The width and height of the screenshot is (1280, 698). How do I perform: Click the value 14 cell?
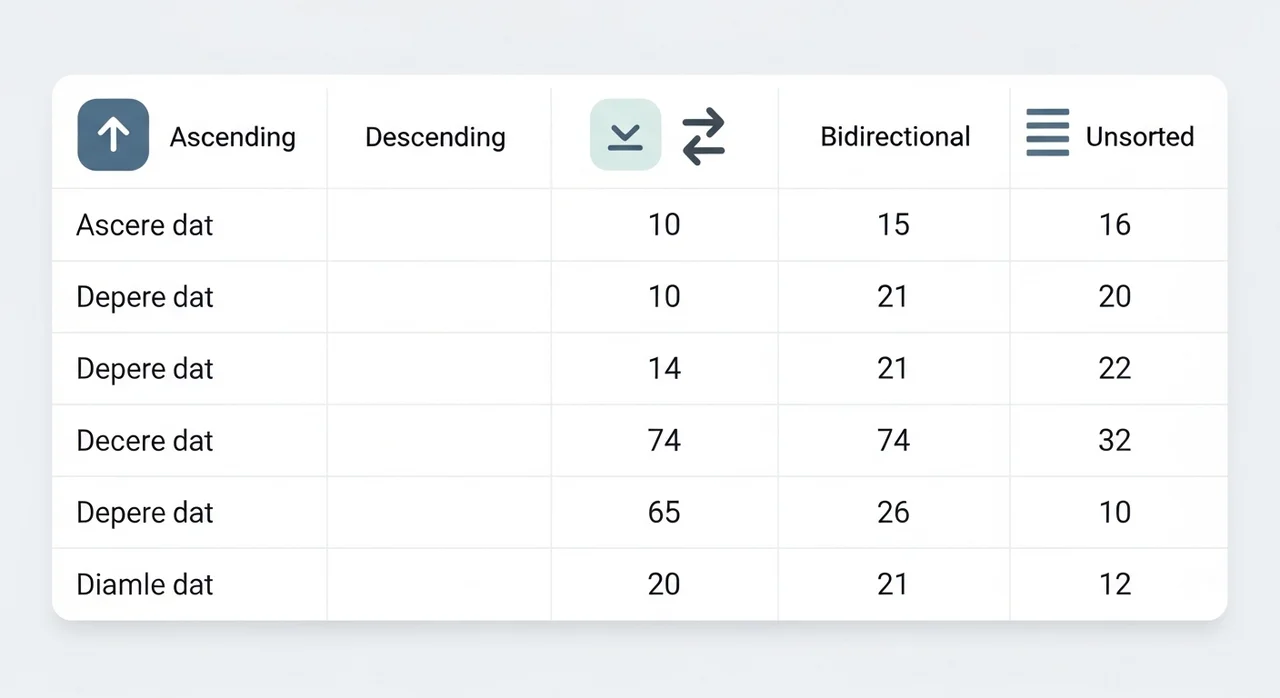pyautogui.click(x=664, y=369)
